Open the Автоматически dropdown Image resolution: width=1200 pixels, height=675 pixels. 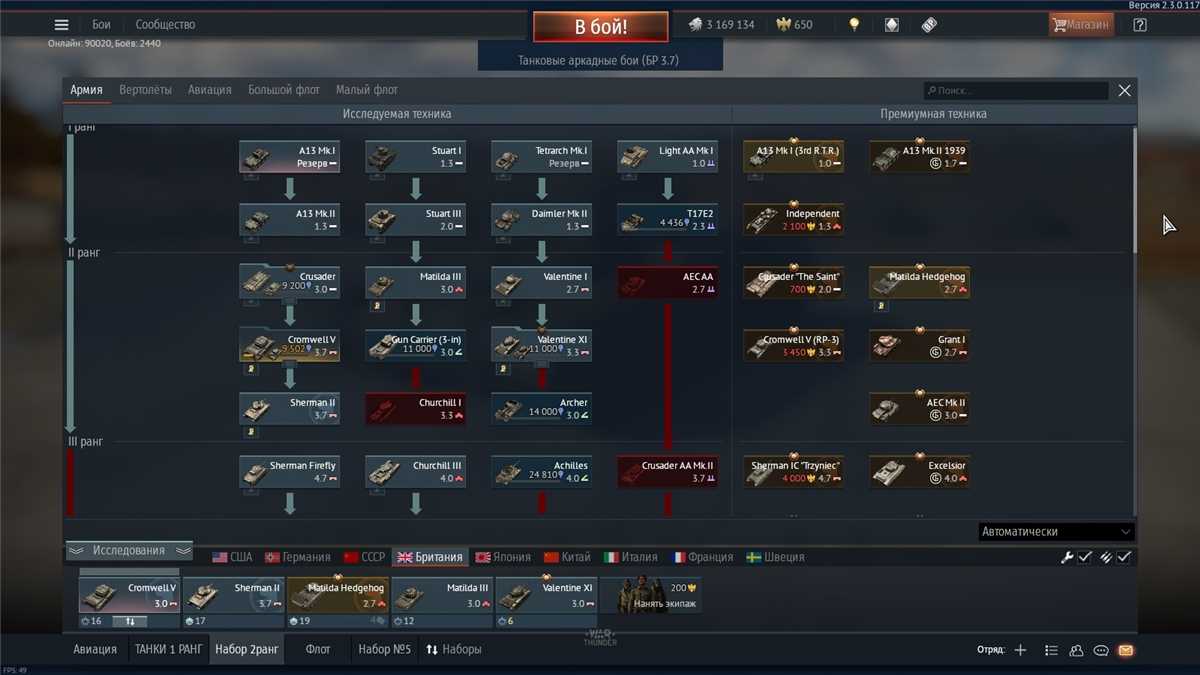pos(1056,532)
